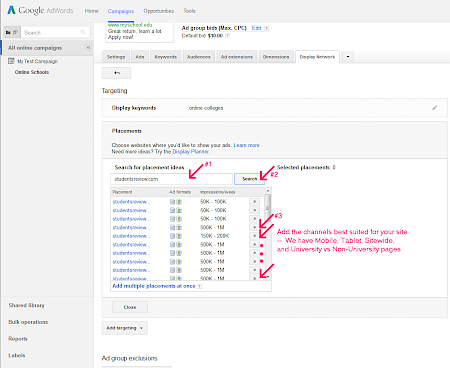Click the Impressions/week column header
Viewport: 450px width, 368px height.
(x=218, y=192)
